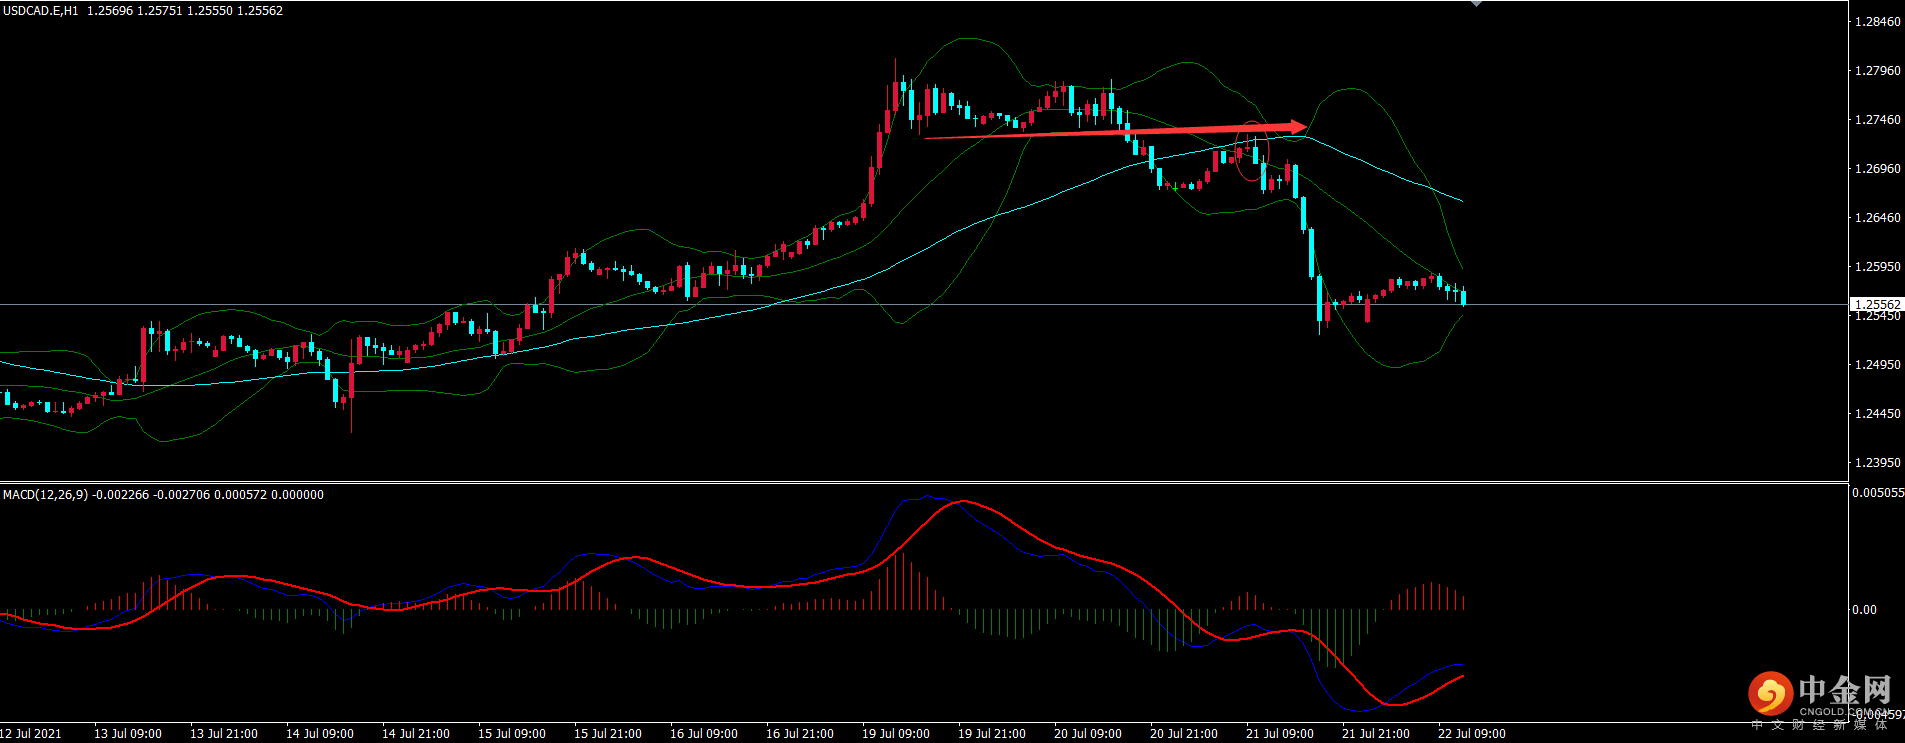The image size is (1905, 743).
Task: Select the red ellipse annotation on the chart
Action: click(x=1251, y=151)
